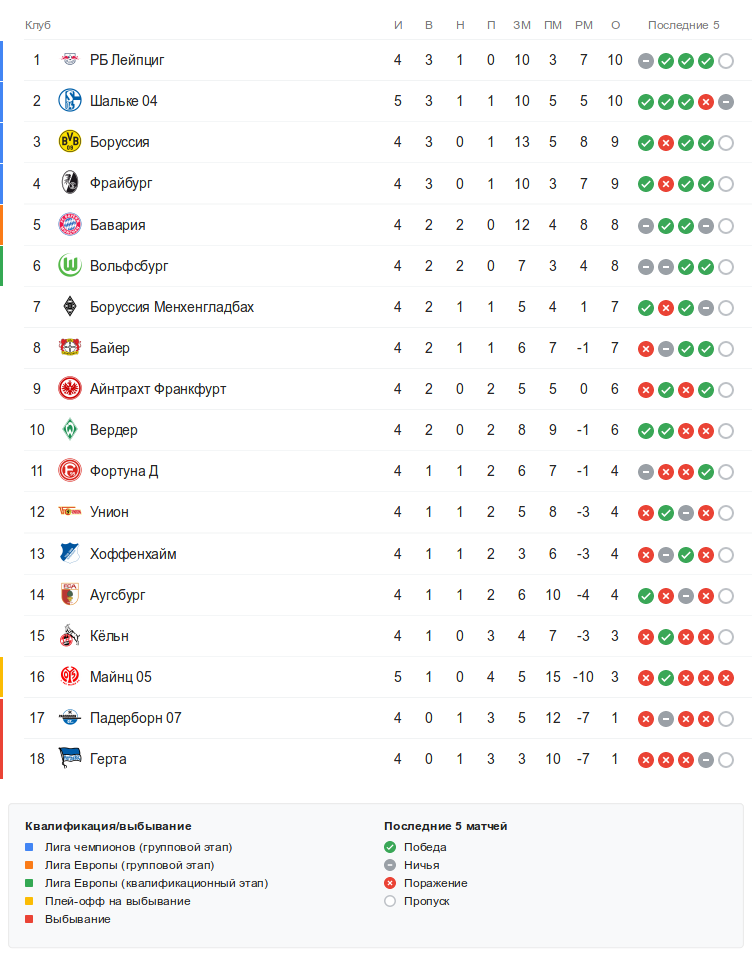Image resolution: width=752 pixels, height=956 pixels.
Task: Click the Клуб column header
Action: [38, 24]
